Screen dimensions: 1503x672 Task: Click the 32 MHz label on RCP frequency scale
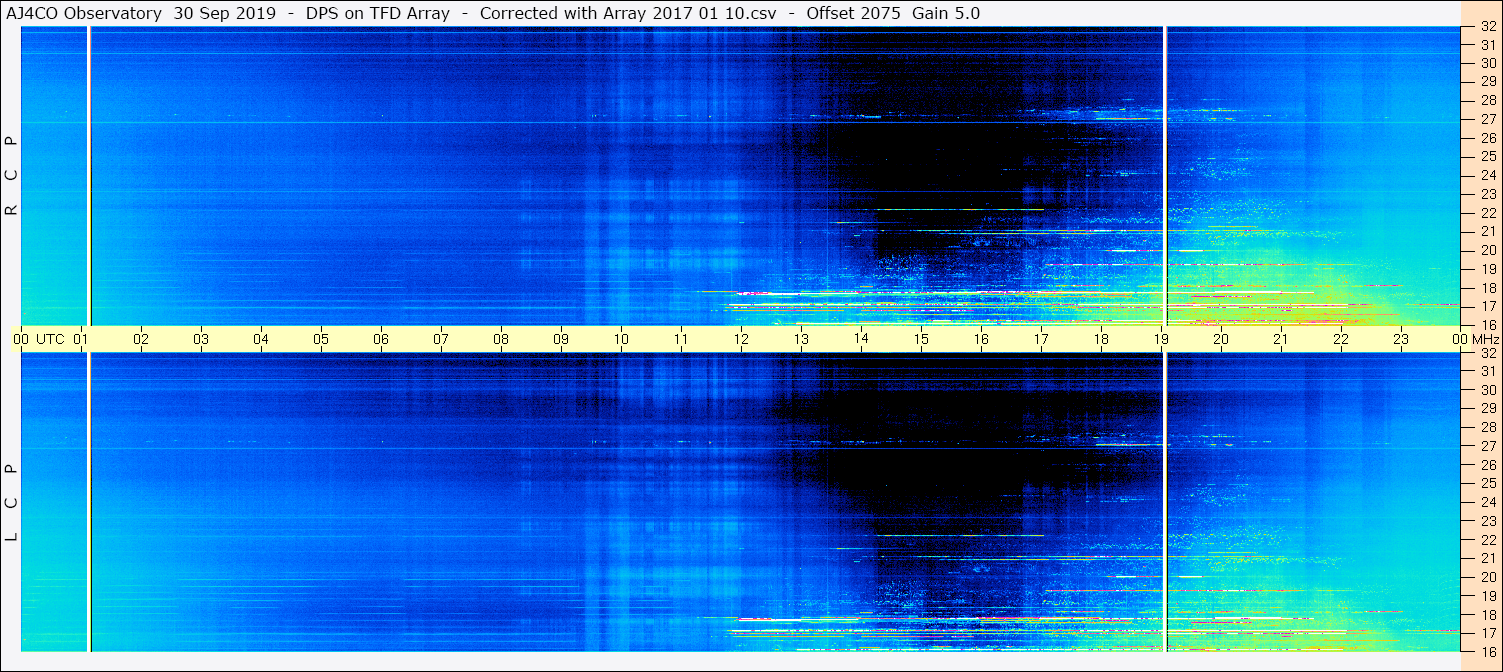click(1487, 27)
